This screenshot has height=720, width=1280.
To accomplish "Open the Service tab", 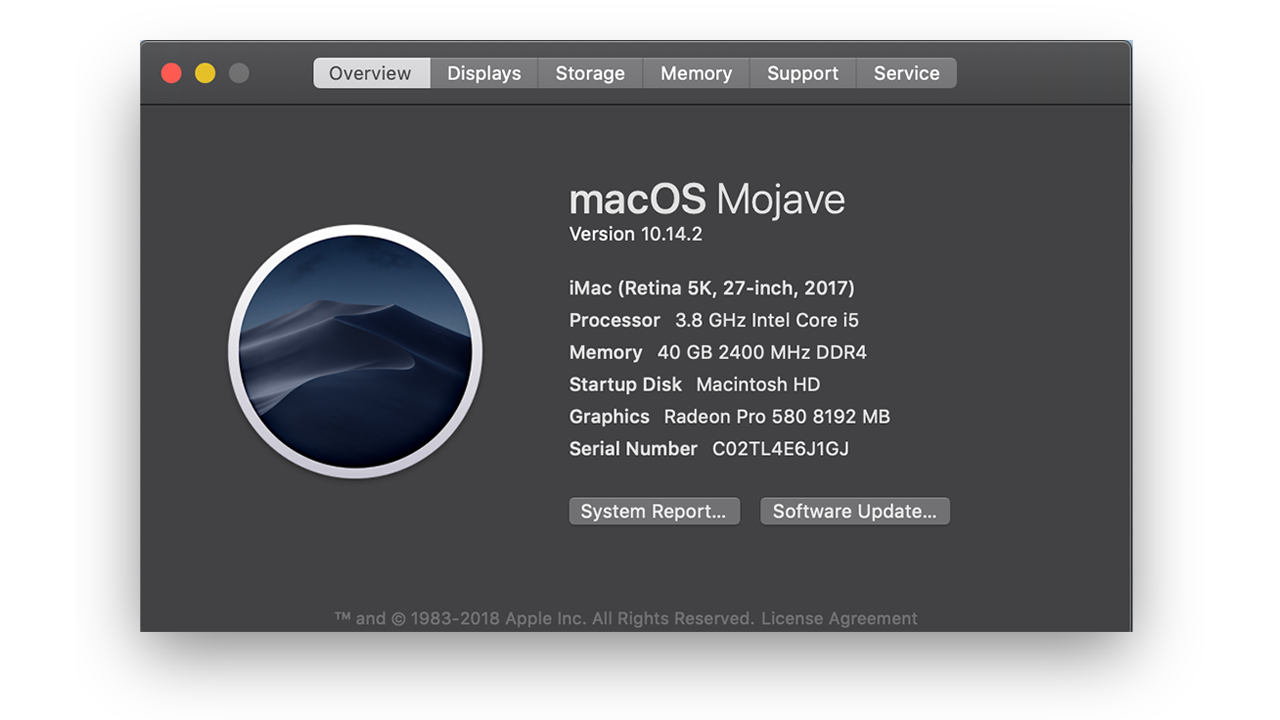I will pos(907,73).
